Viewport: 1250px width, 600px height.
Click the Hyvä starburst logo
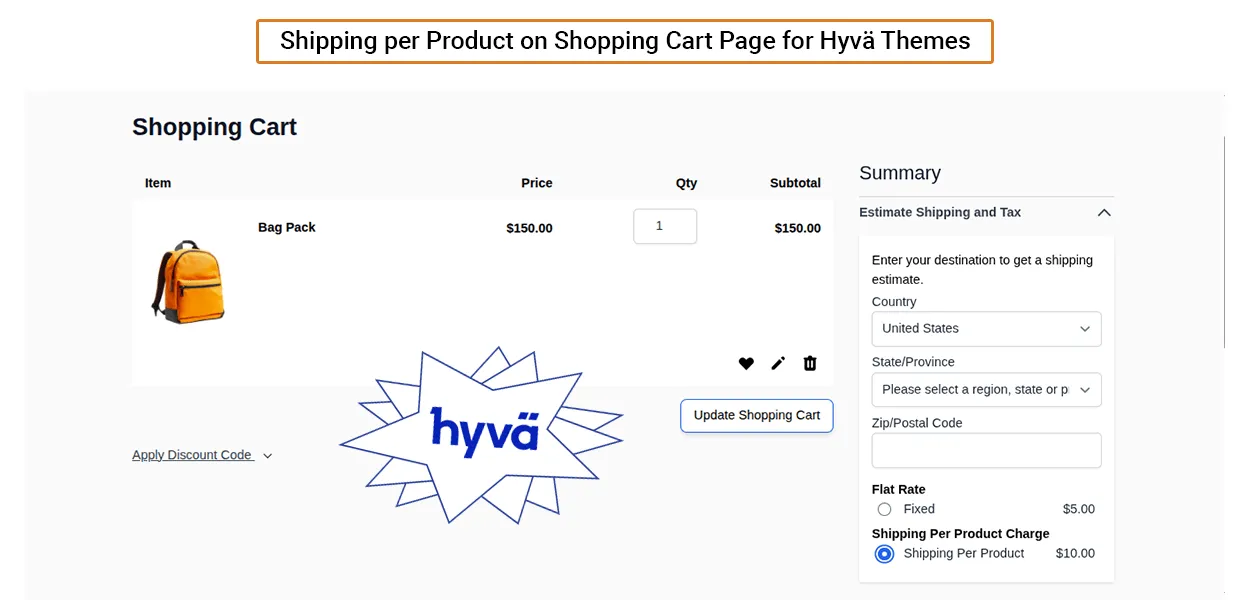click(483, 434)
